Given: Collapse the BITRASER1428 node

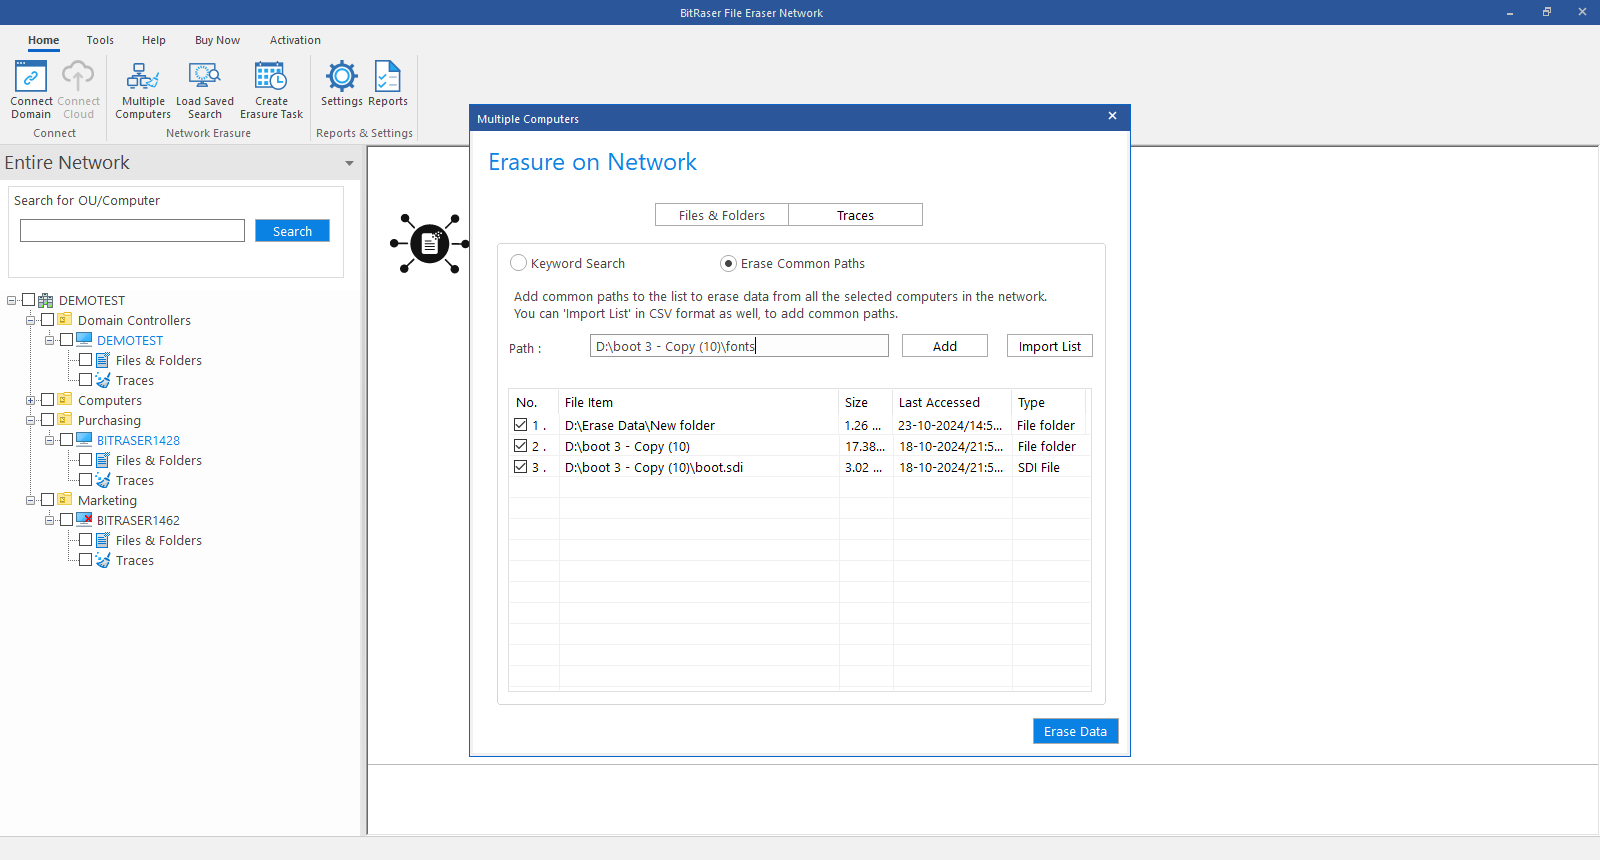Looking at the screenshot, I should click(x=50, y=440).
